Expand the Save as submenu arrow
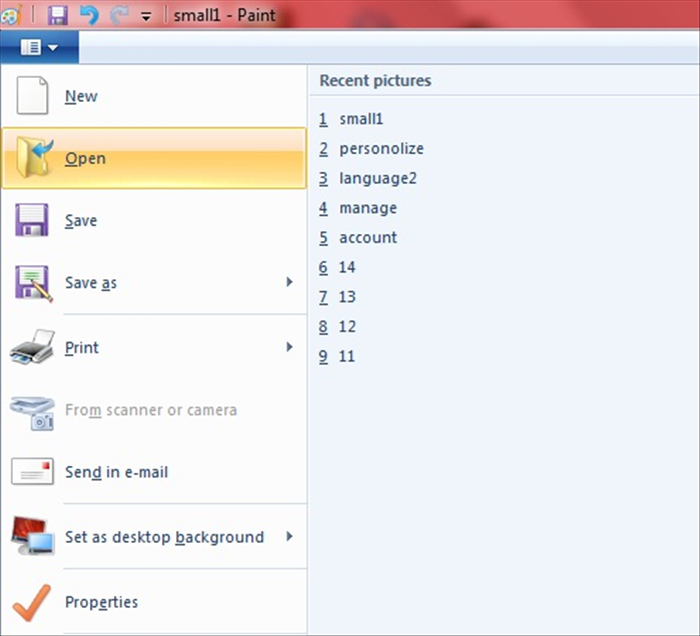700x636 pixels. click(290, 282)
